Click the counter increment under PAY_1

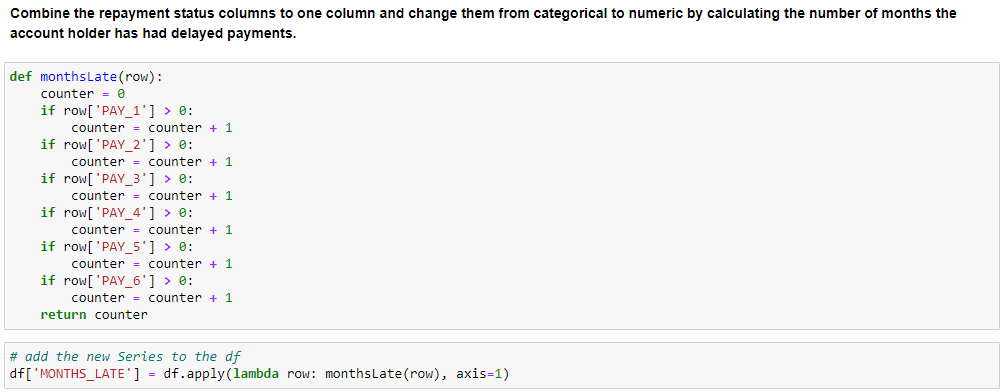click(152, 128)
